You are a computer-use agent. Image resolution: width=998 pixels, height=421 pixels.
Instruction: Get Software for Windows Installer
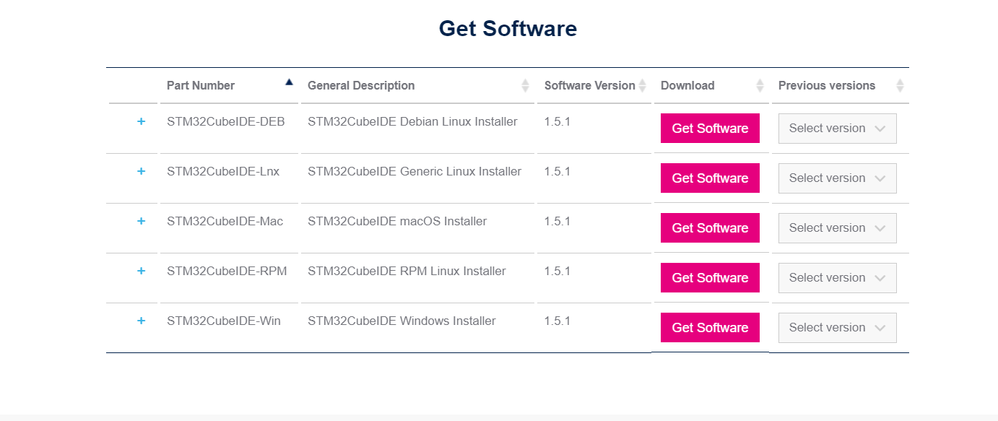pyautogui.click(x=710, y=327)
